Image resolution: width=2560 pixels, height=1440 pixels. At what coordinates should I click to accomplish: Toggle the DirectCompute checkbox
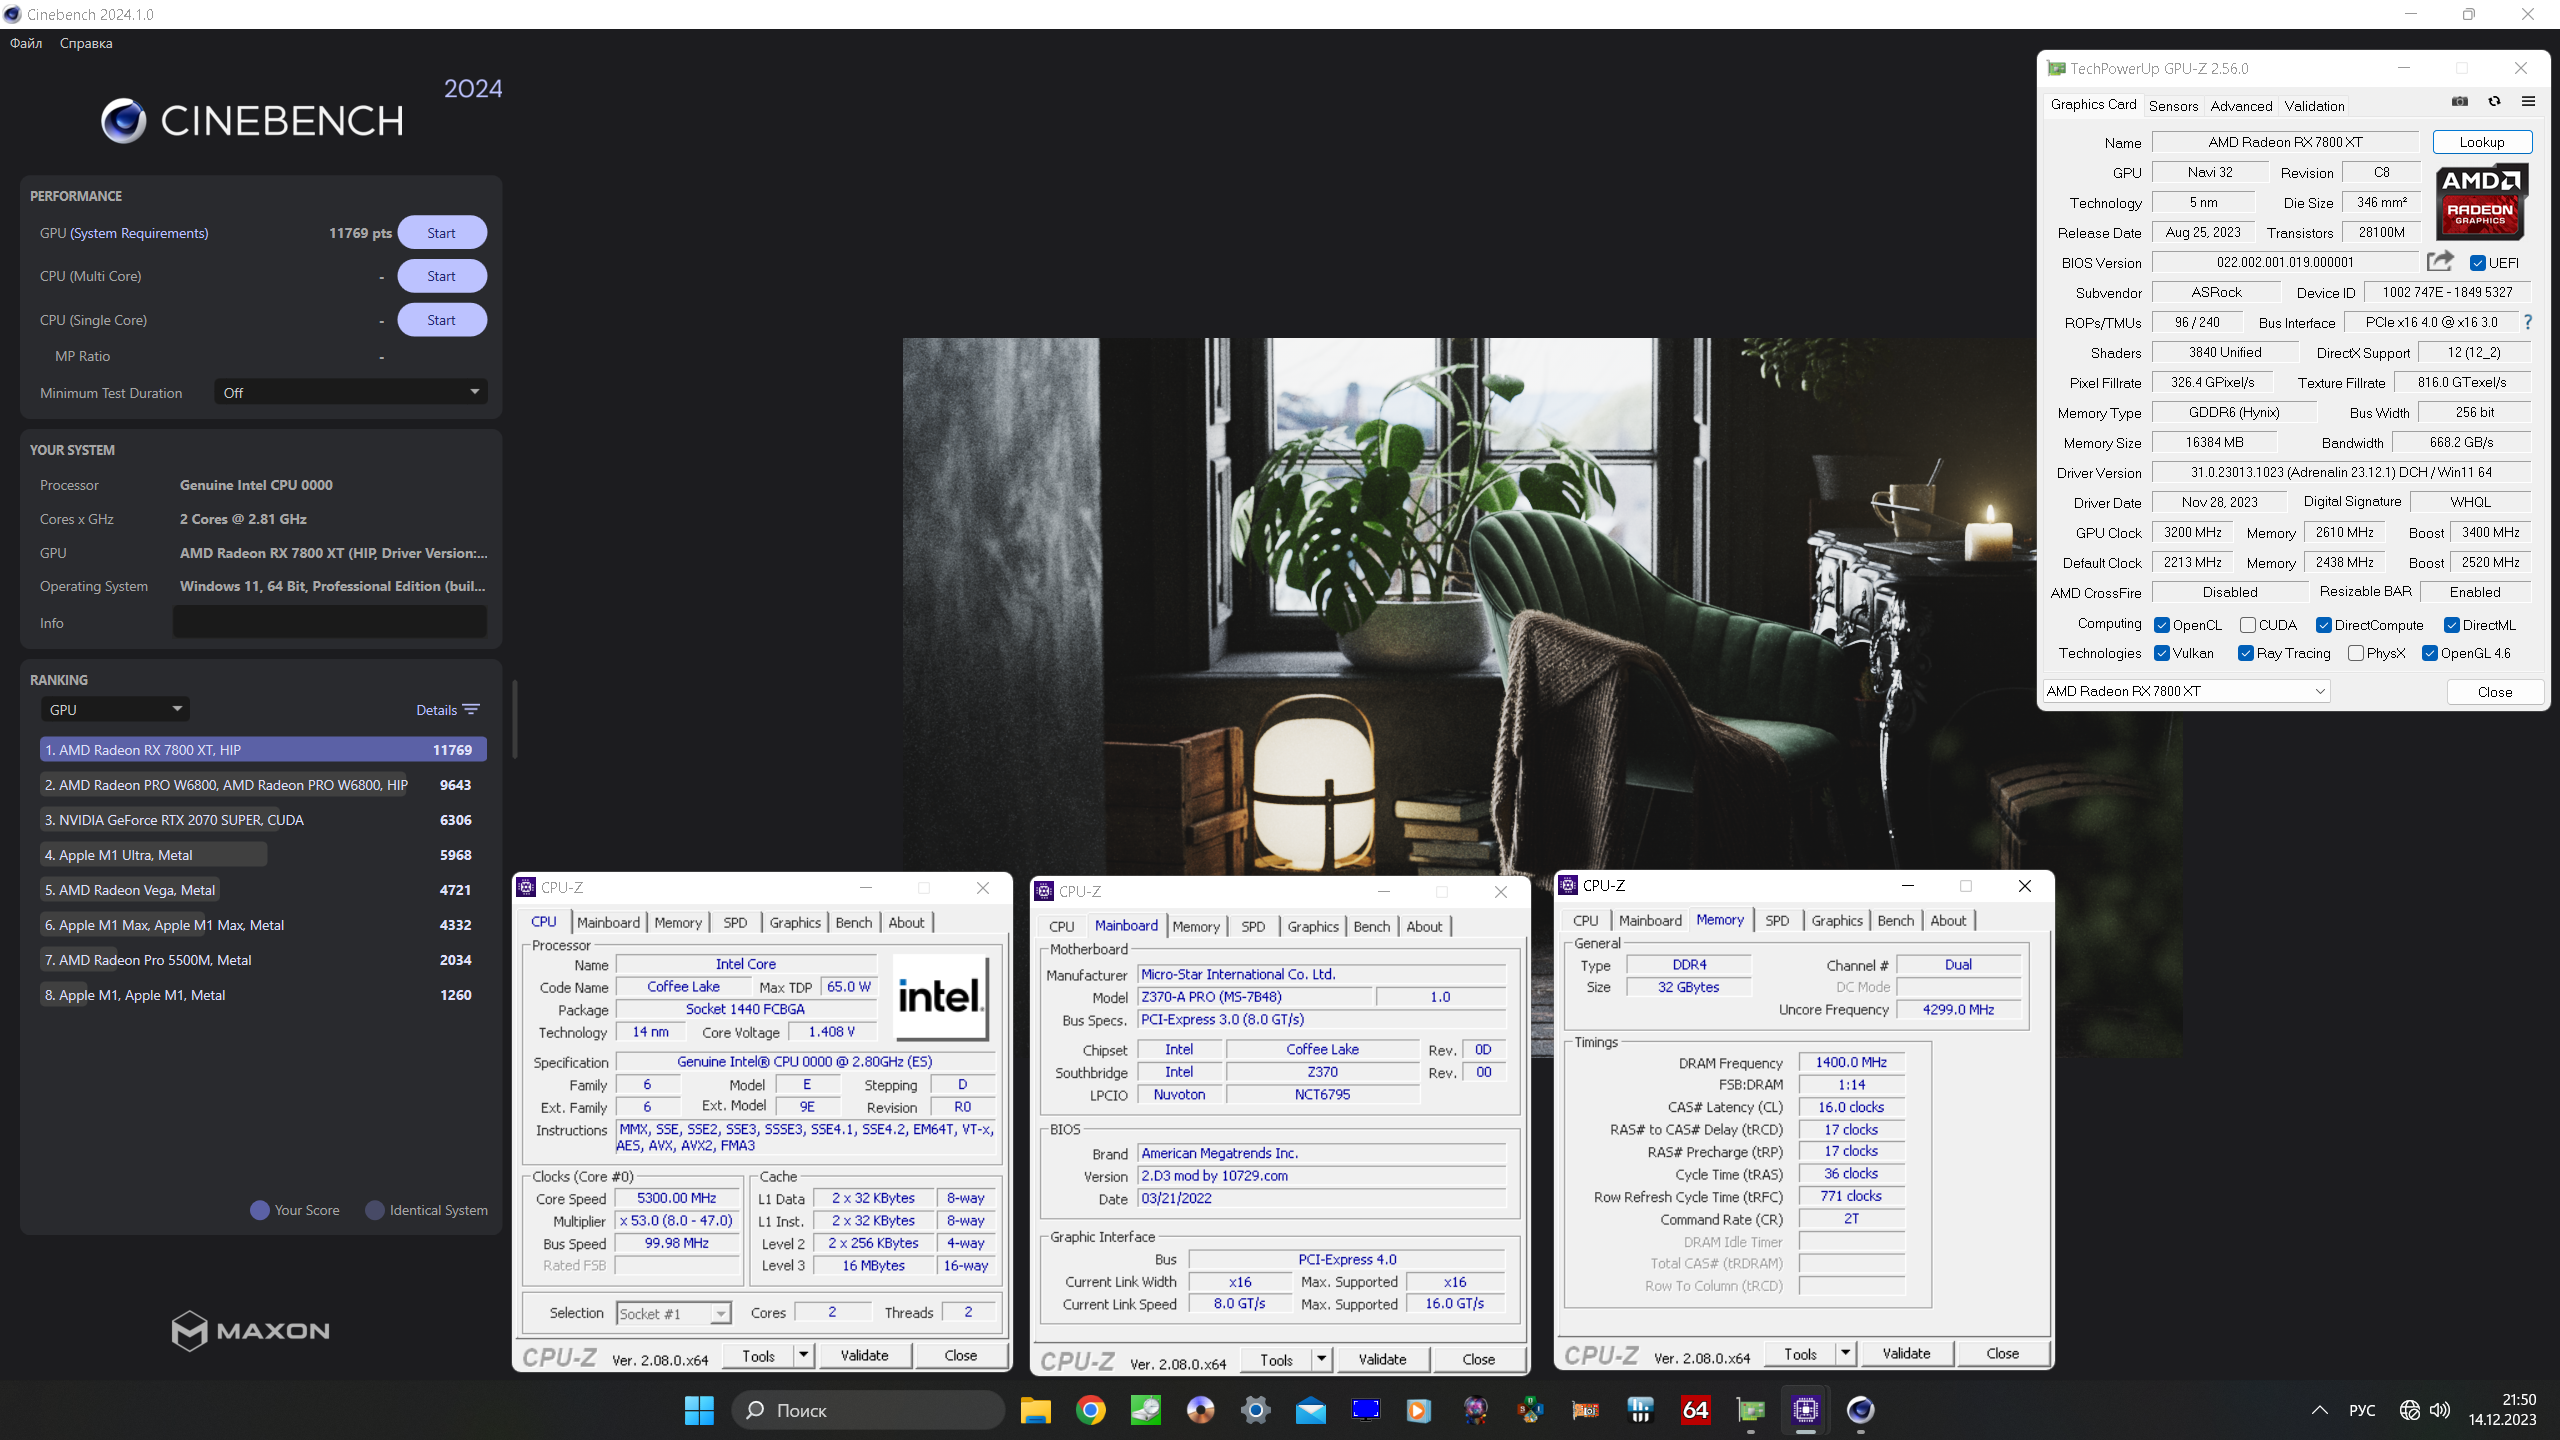2324,625
